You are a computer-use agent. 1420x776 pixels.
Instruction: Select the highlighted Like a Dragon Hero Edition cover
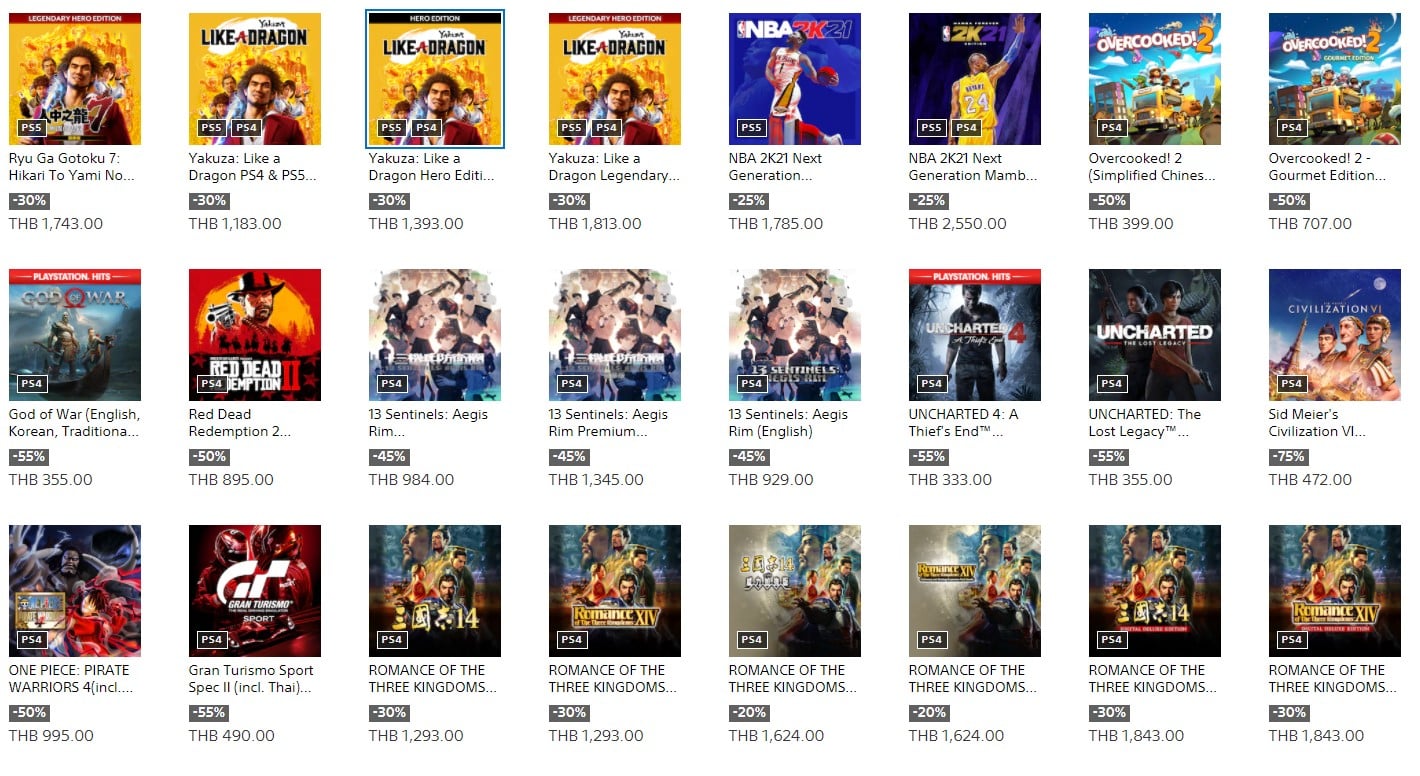(435, 79)
